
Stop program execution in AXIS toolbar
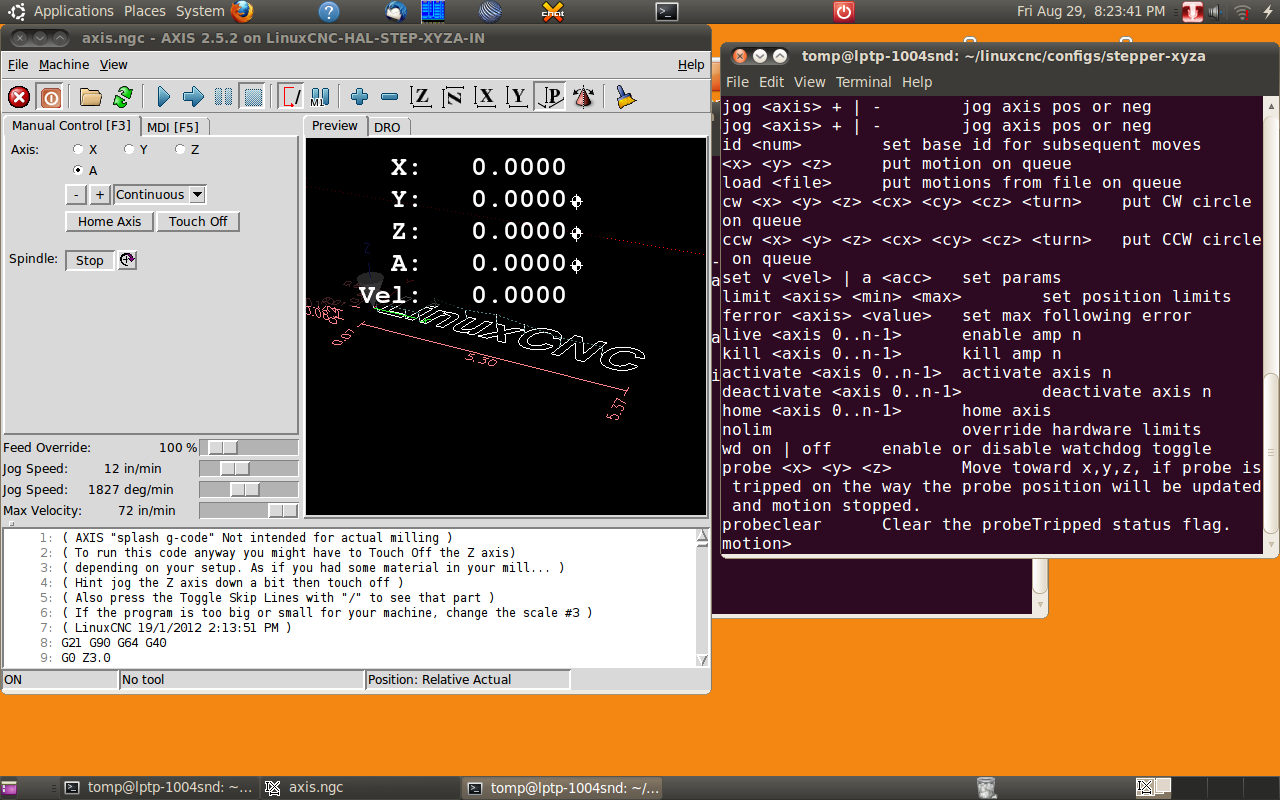point(254,97)
